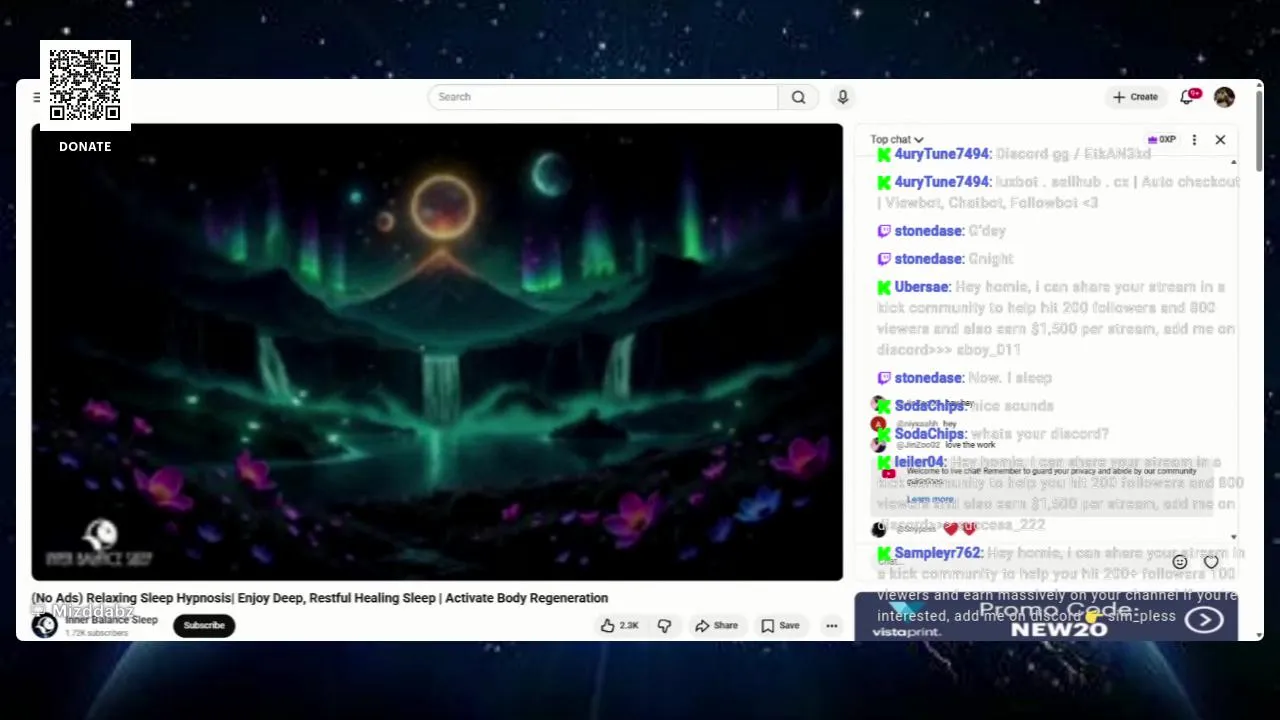
Task: Open live chat three-dot options
Action: [1194, 140]
